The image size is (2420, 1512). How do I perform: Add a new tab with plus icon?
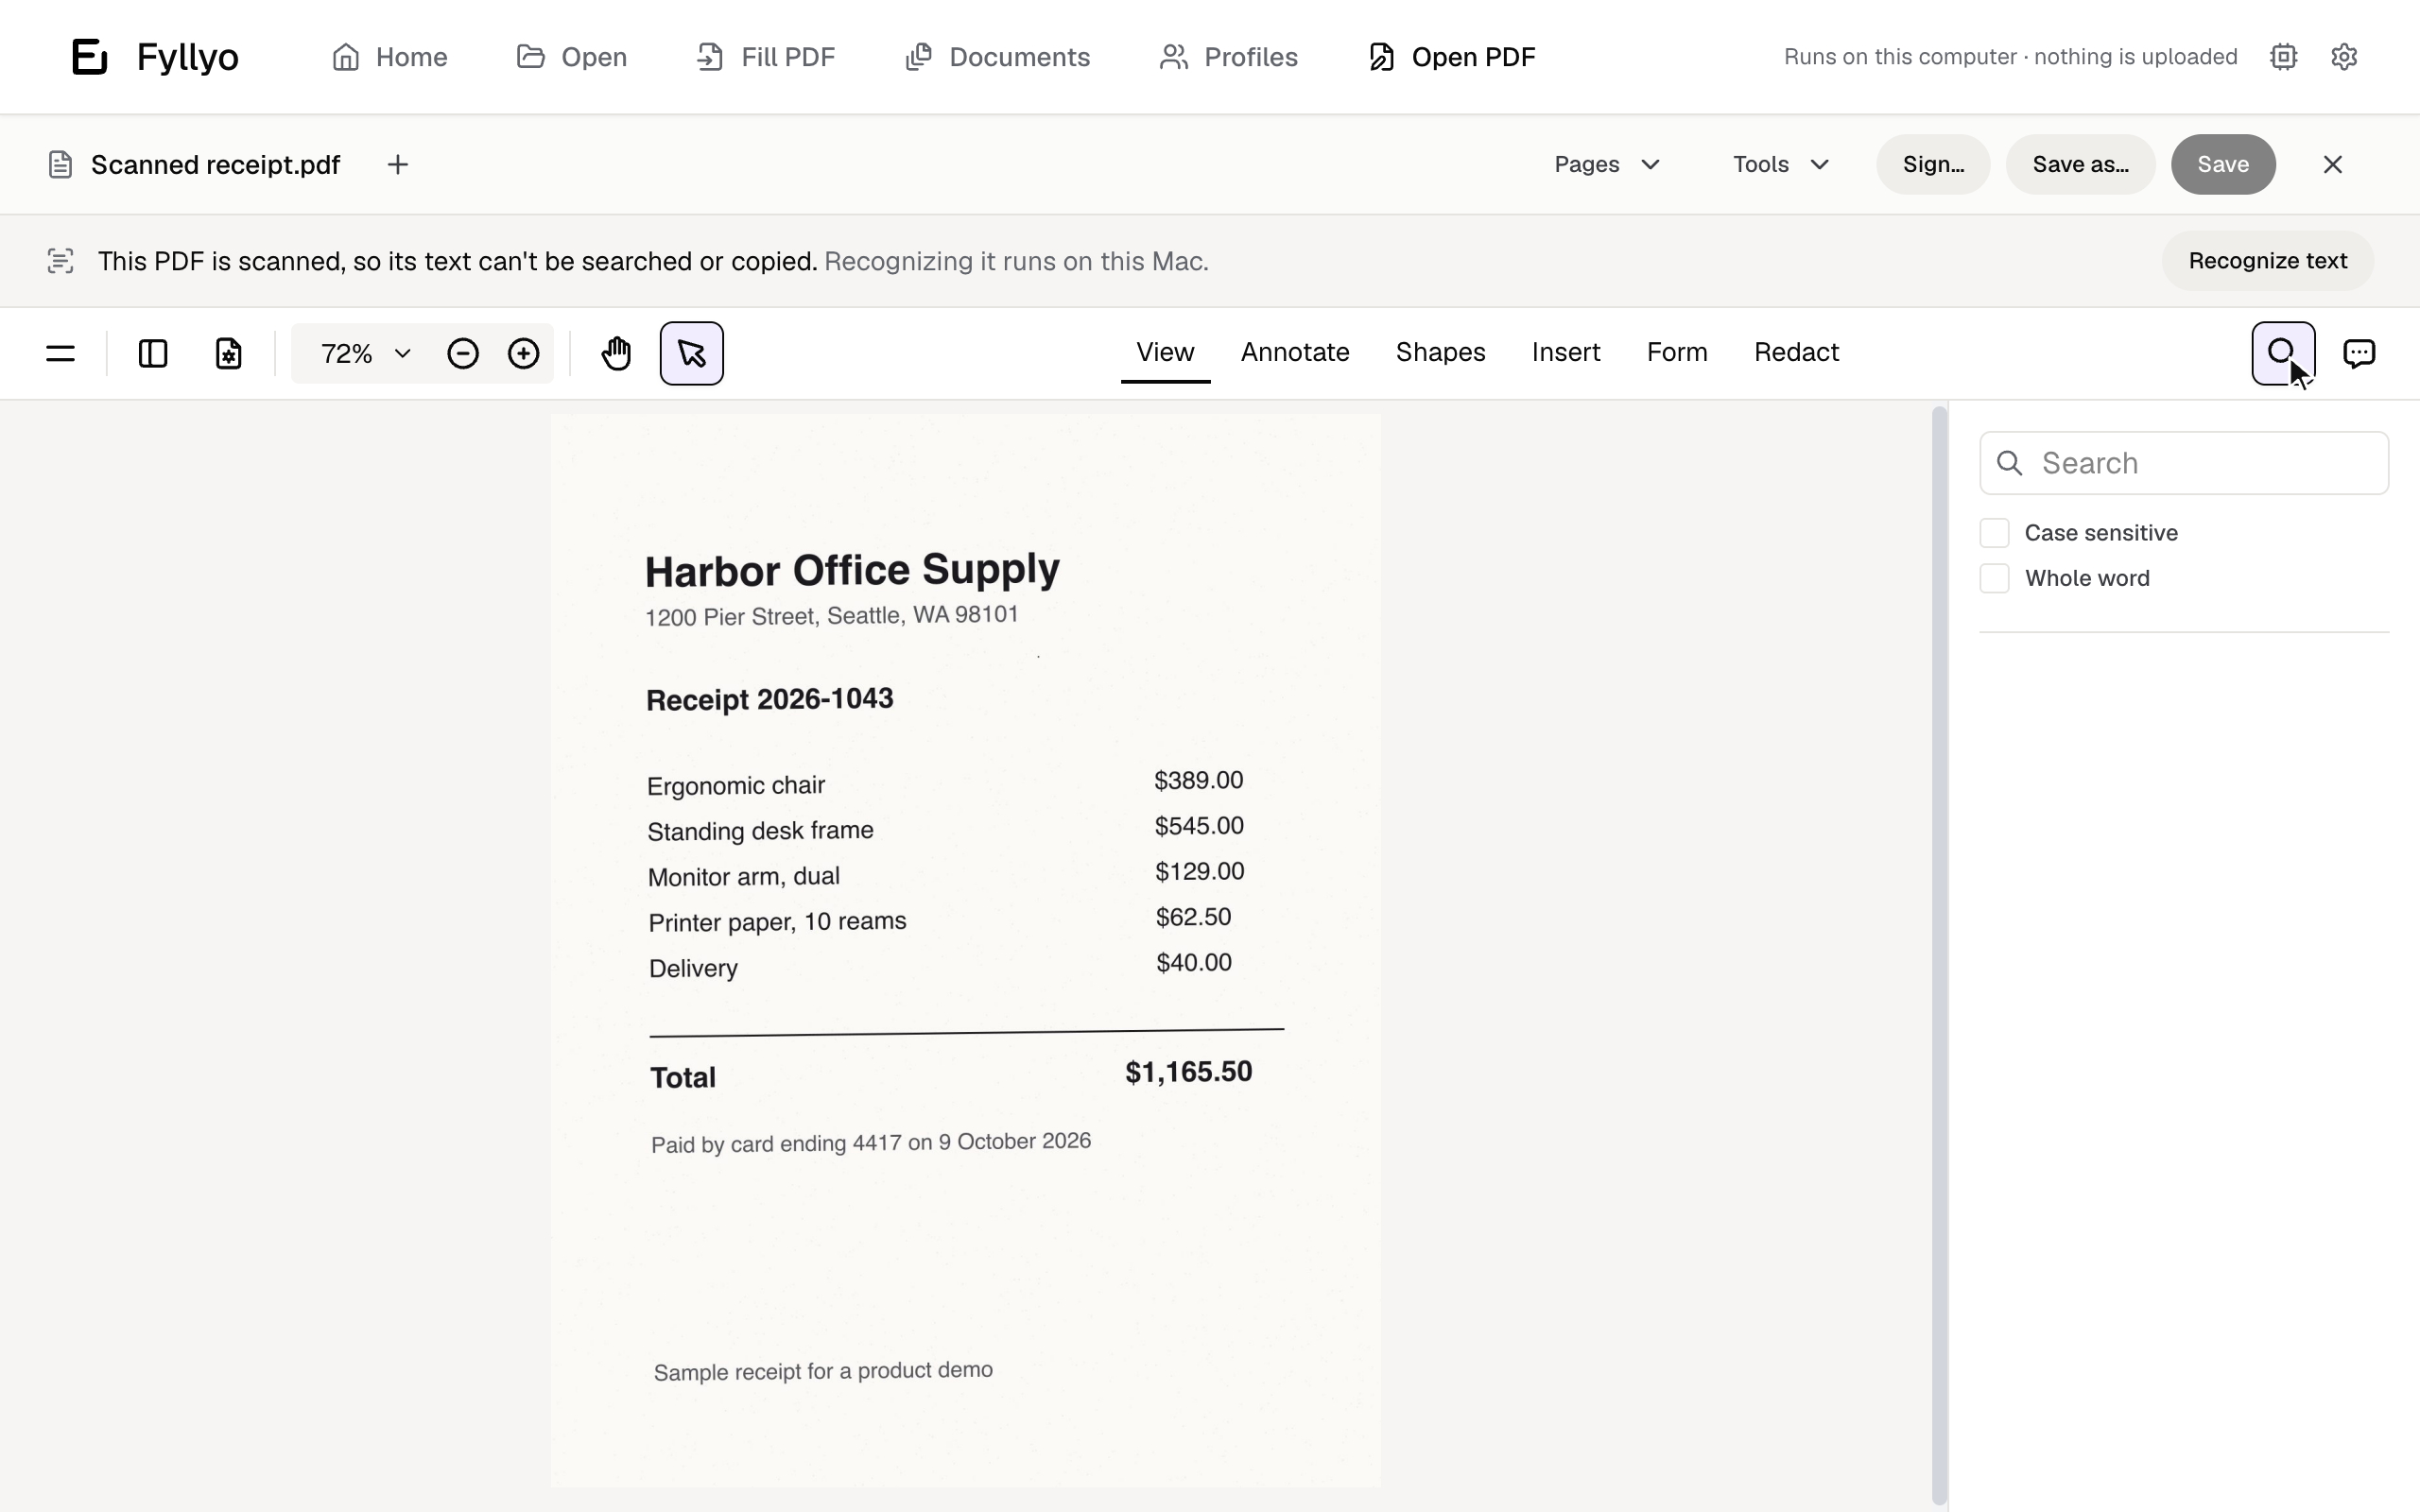pos(398,164)
